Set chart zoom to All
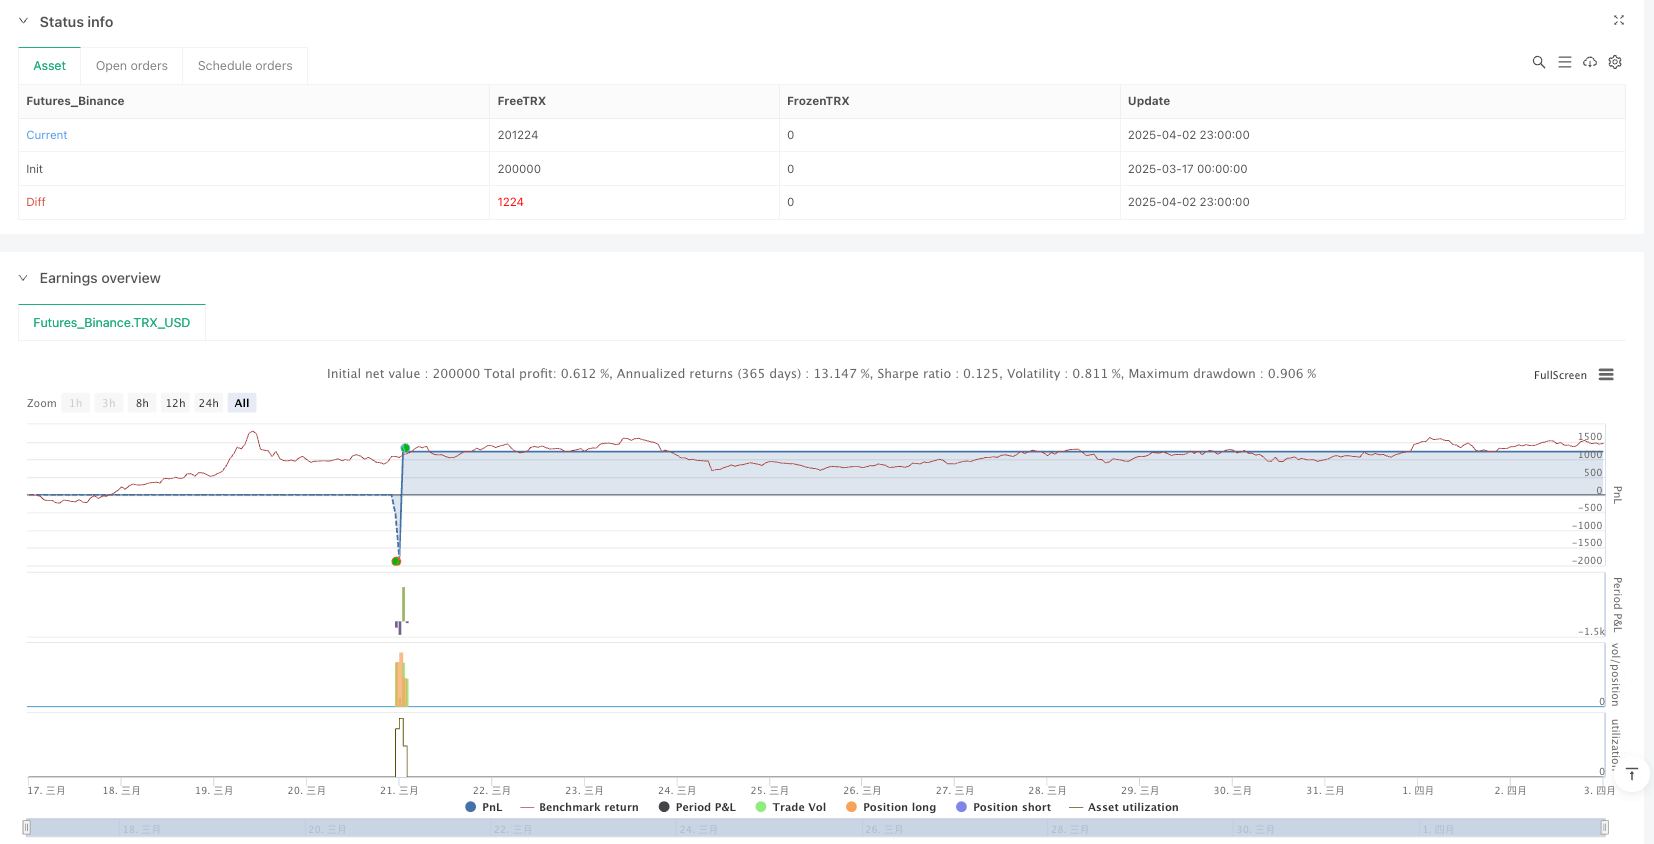The height and width of the screenshot is (844, 1654). (x=242, y=403)
